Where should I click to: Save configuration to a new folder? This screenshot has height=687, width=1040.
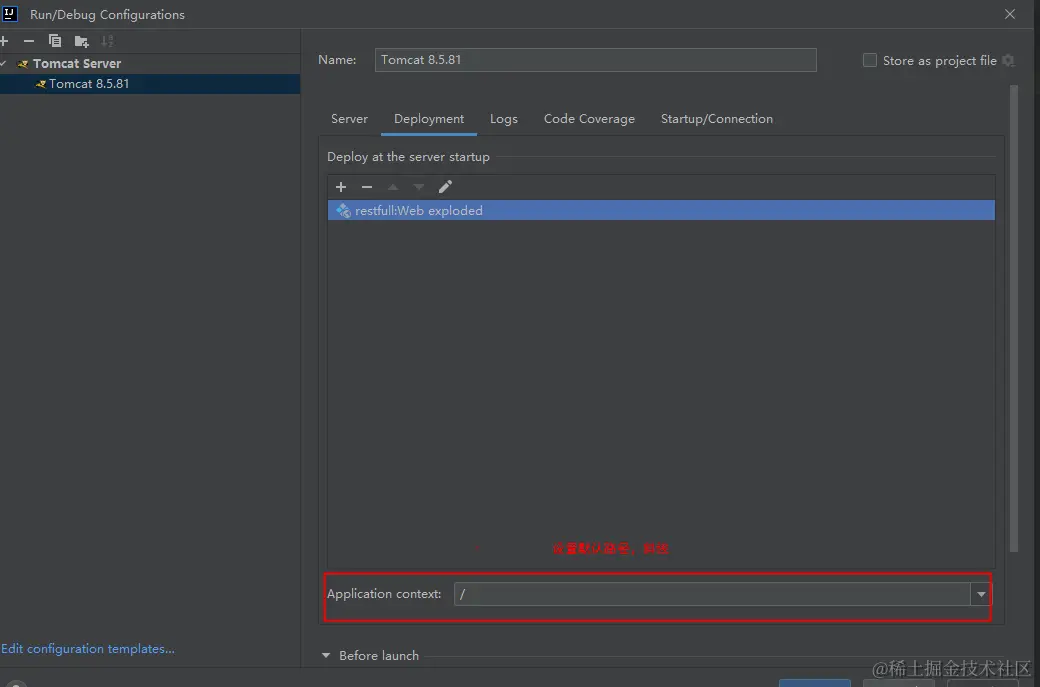(82, 41)
